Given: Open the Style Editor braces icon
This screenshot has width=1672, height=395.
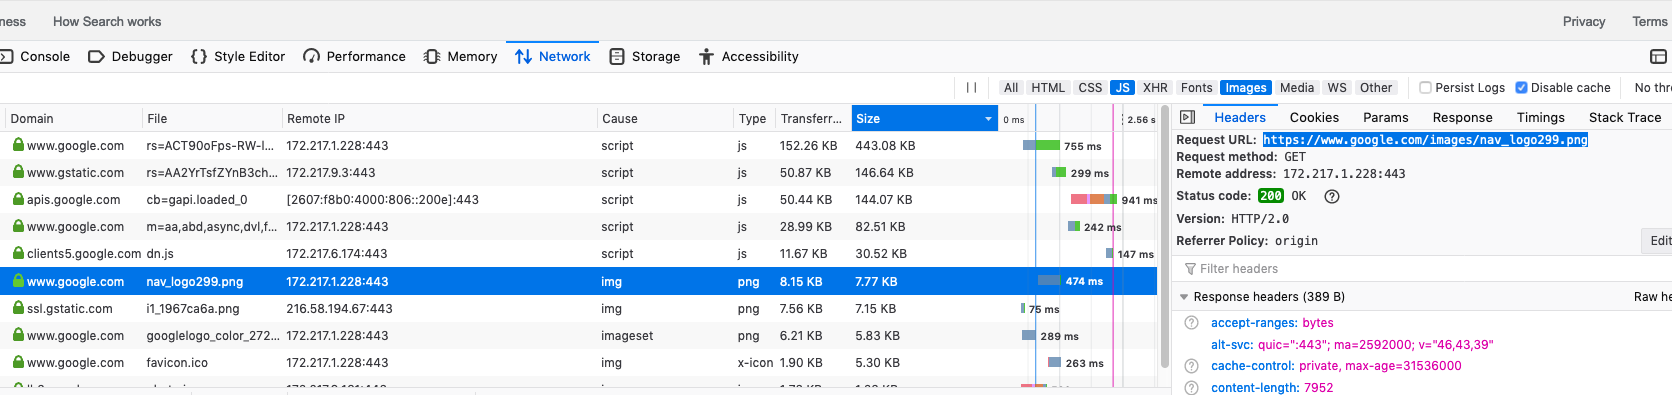Looking at the screenshot, I should pyautogui.click(x=199, y=57).
